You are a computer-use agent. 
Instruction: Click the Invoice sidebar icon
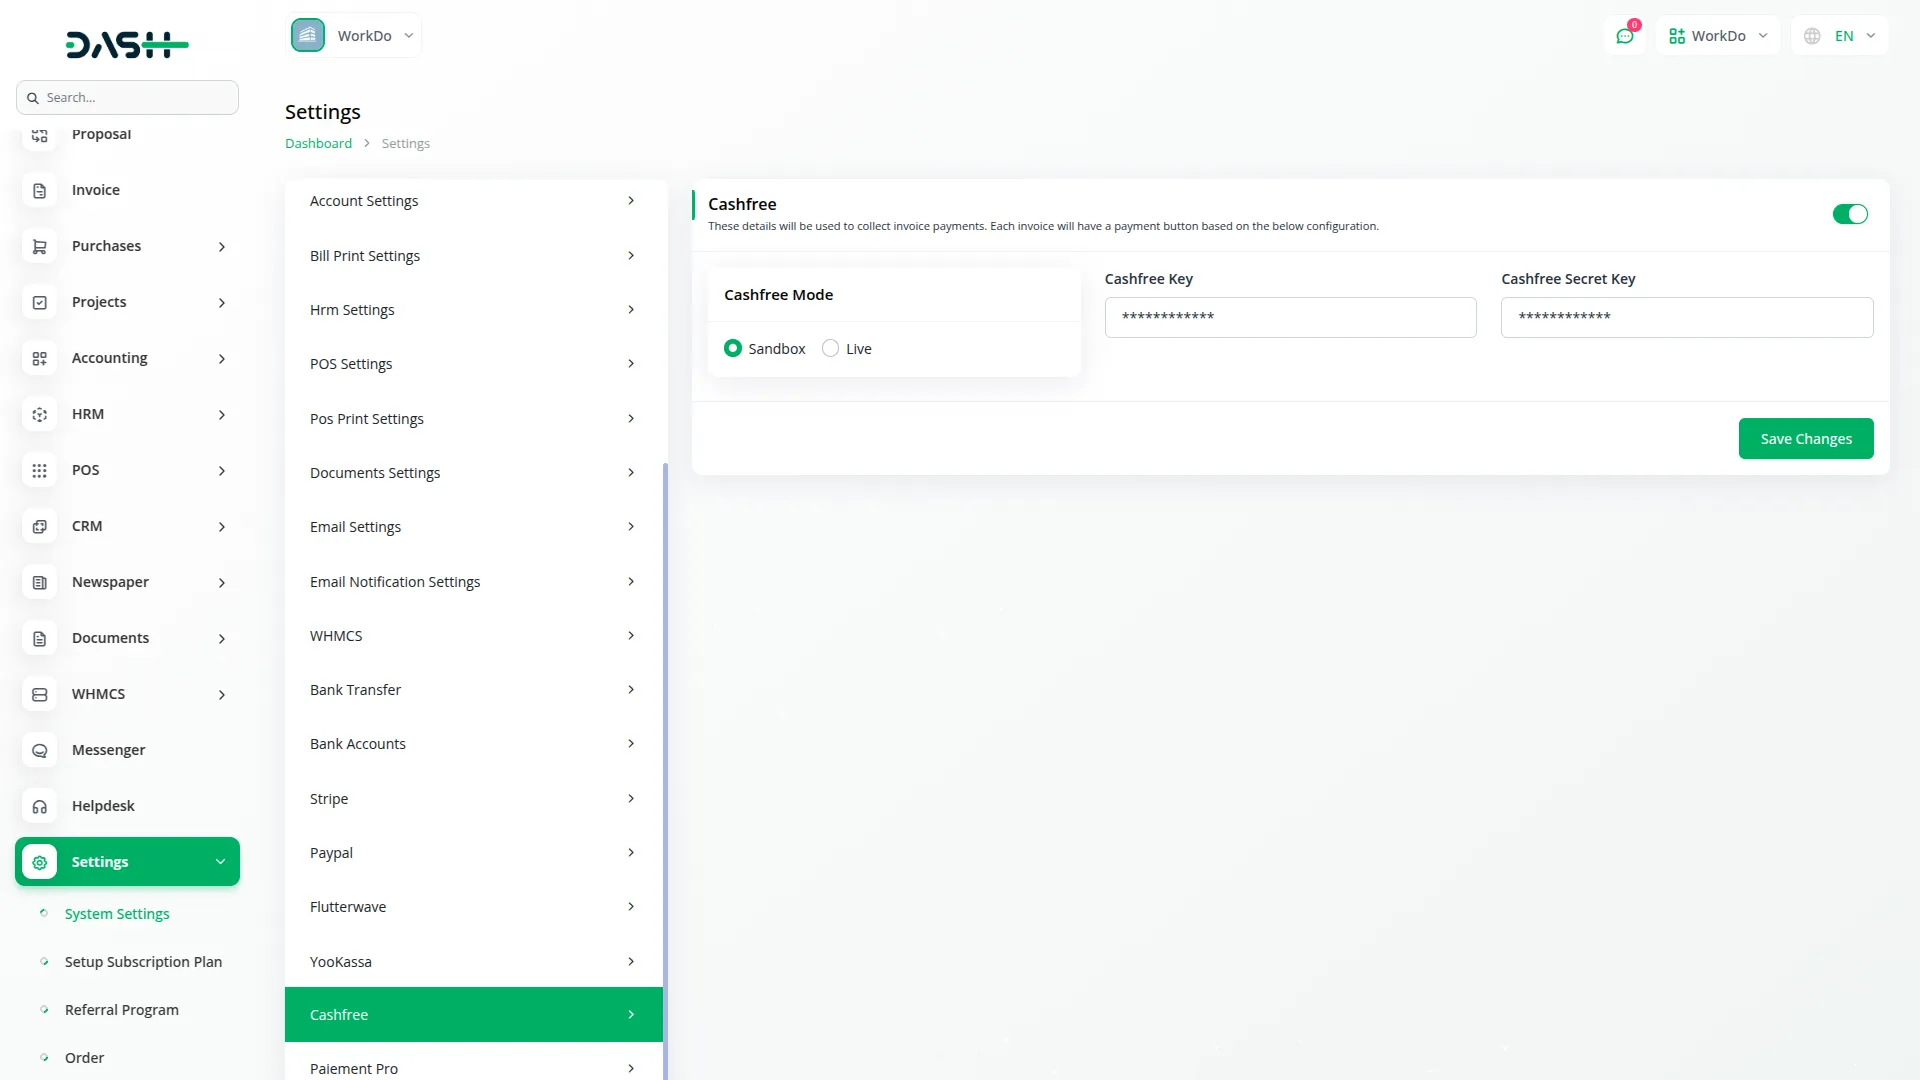40,190
